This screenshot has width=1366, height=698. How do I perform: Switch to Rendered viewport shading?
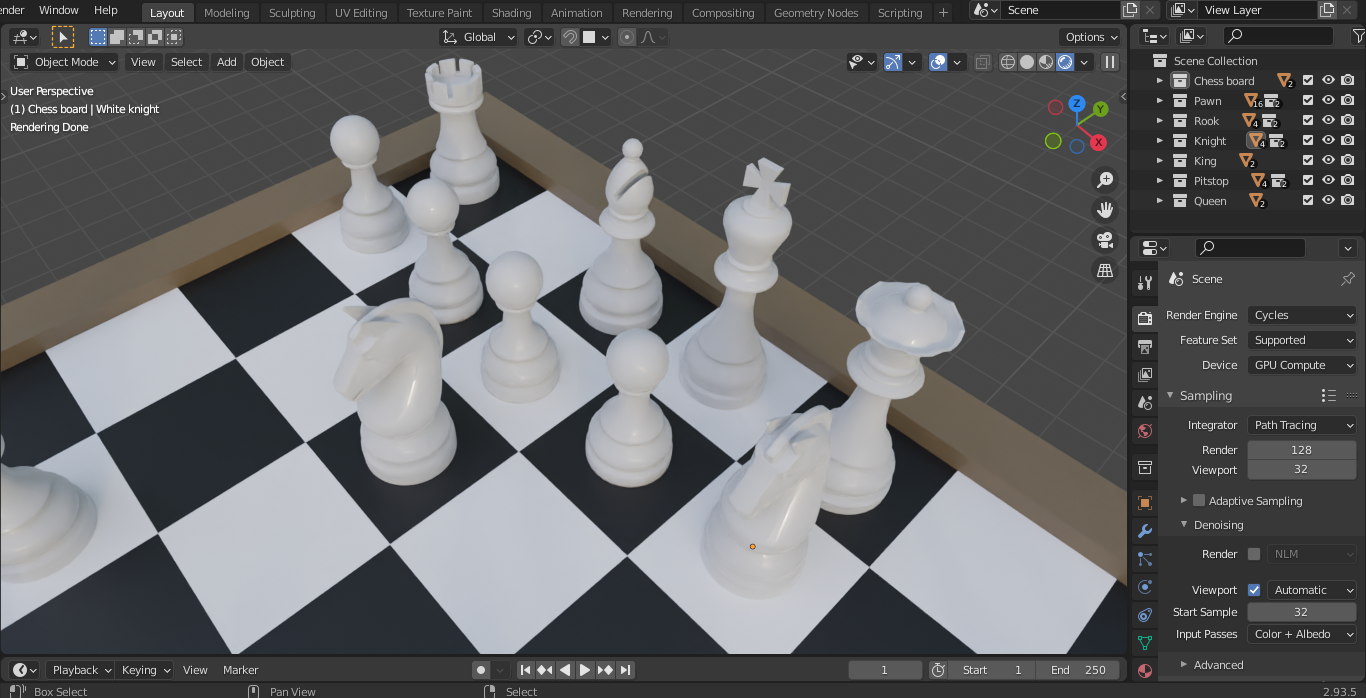pyautogui.click(x=1064, y=62)
